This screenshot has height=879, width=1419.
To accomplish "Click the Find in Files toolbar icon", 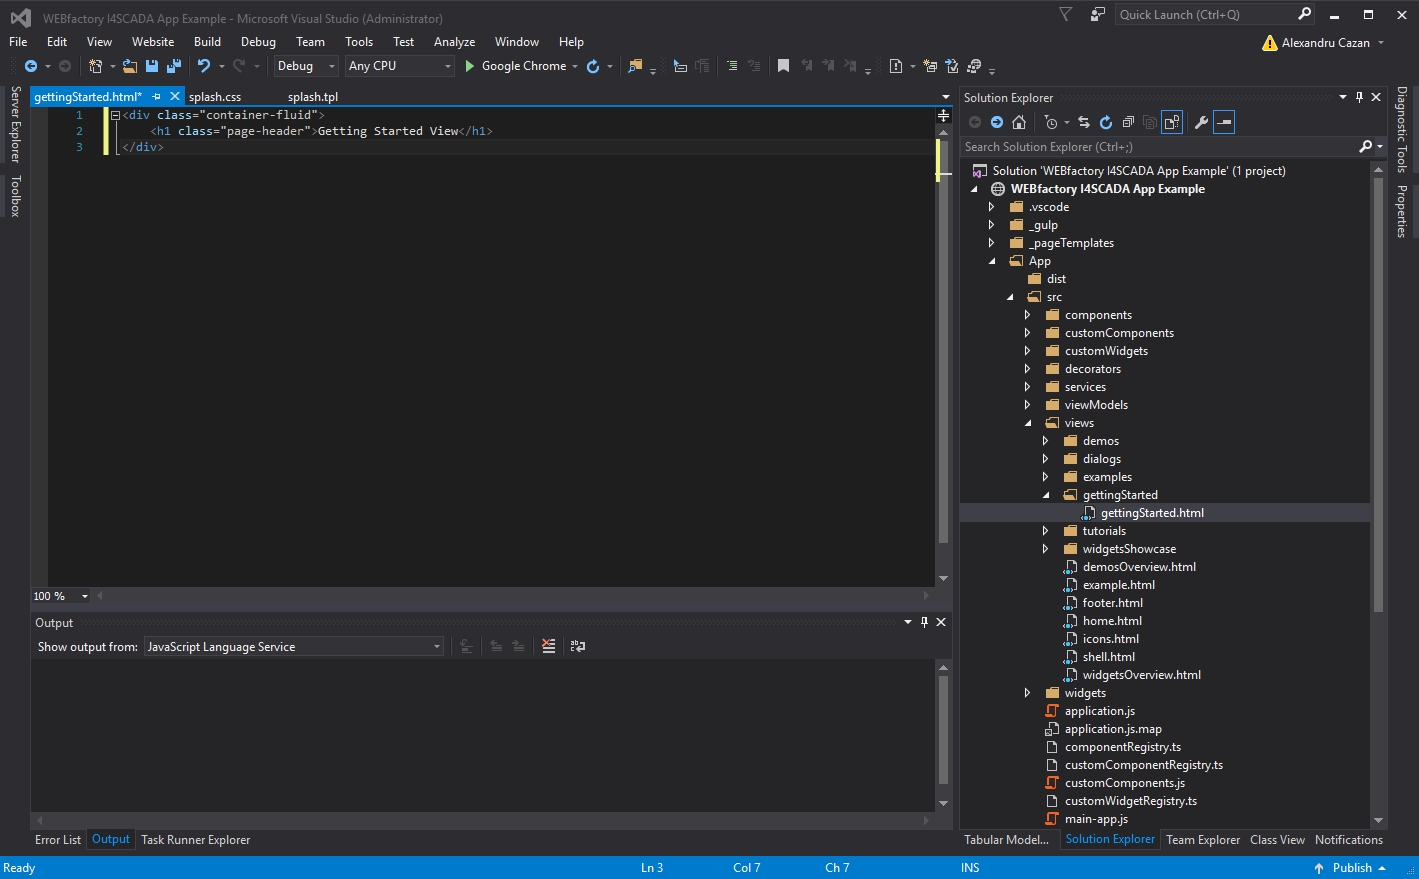I will coord(634,66).
